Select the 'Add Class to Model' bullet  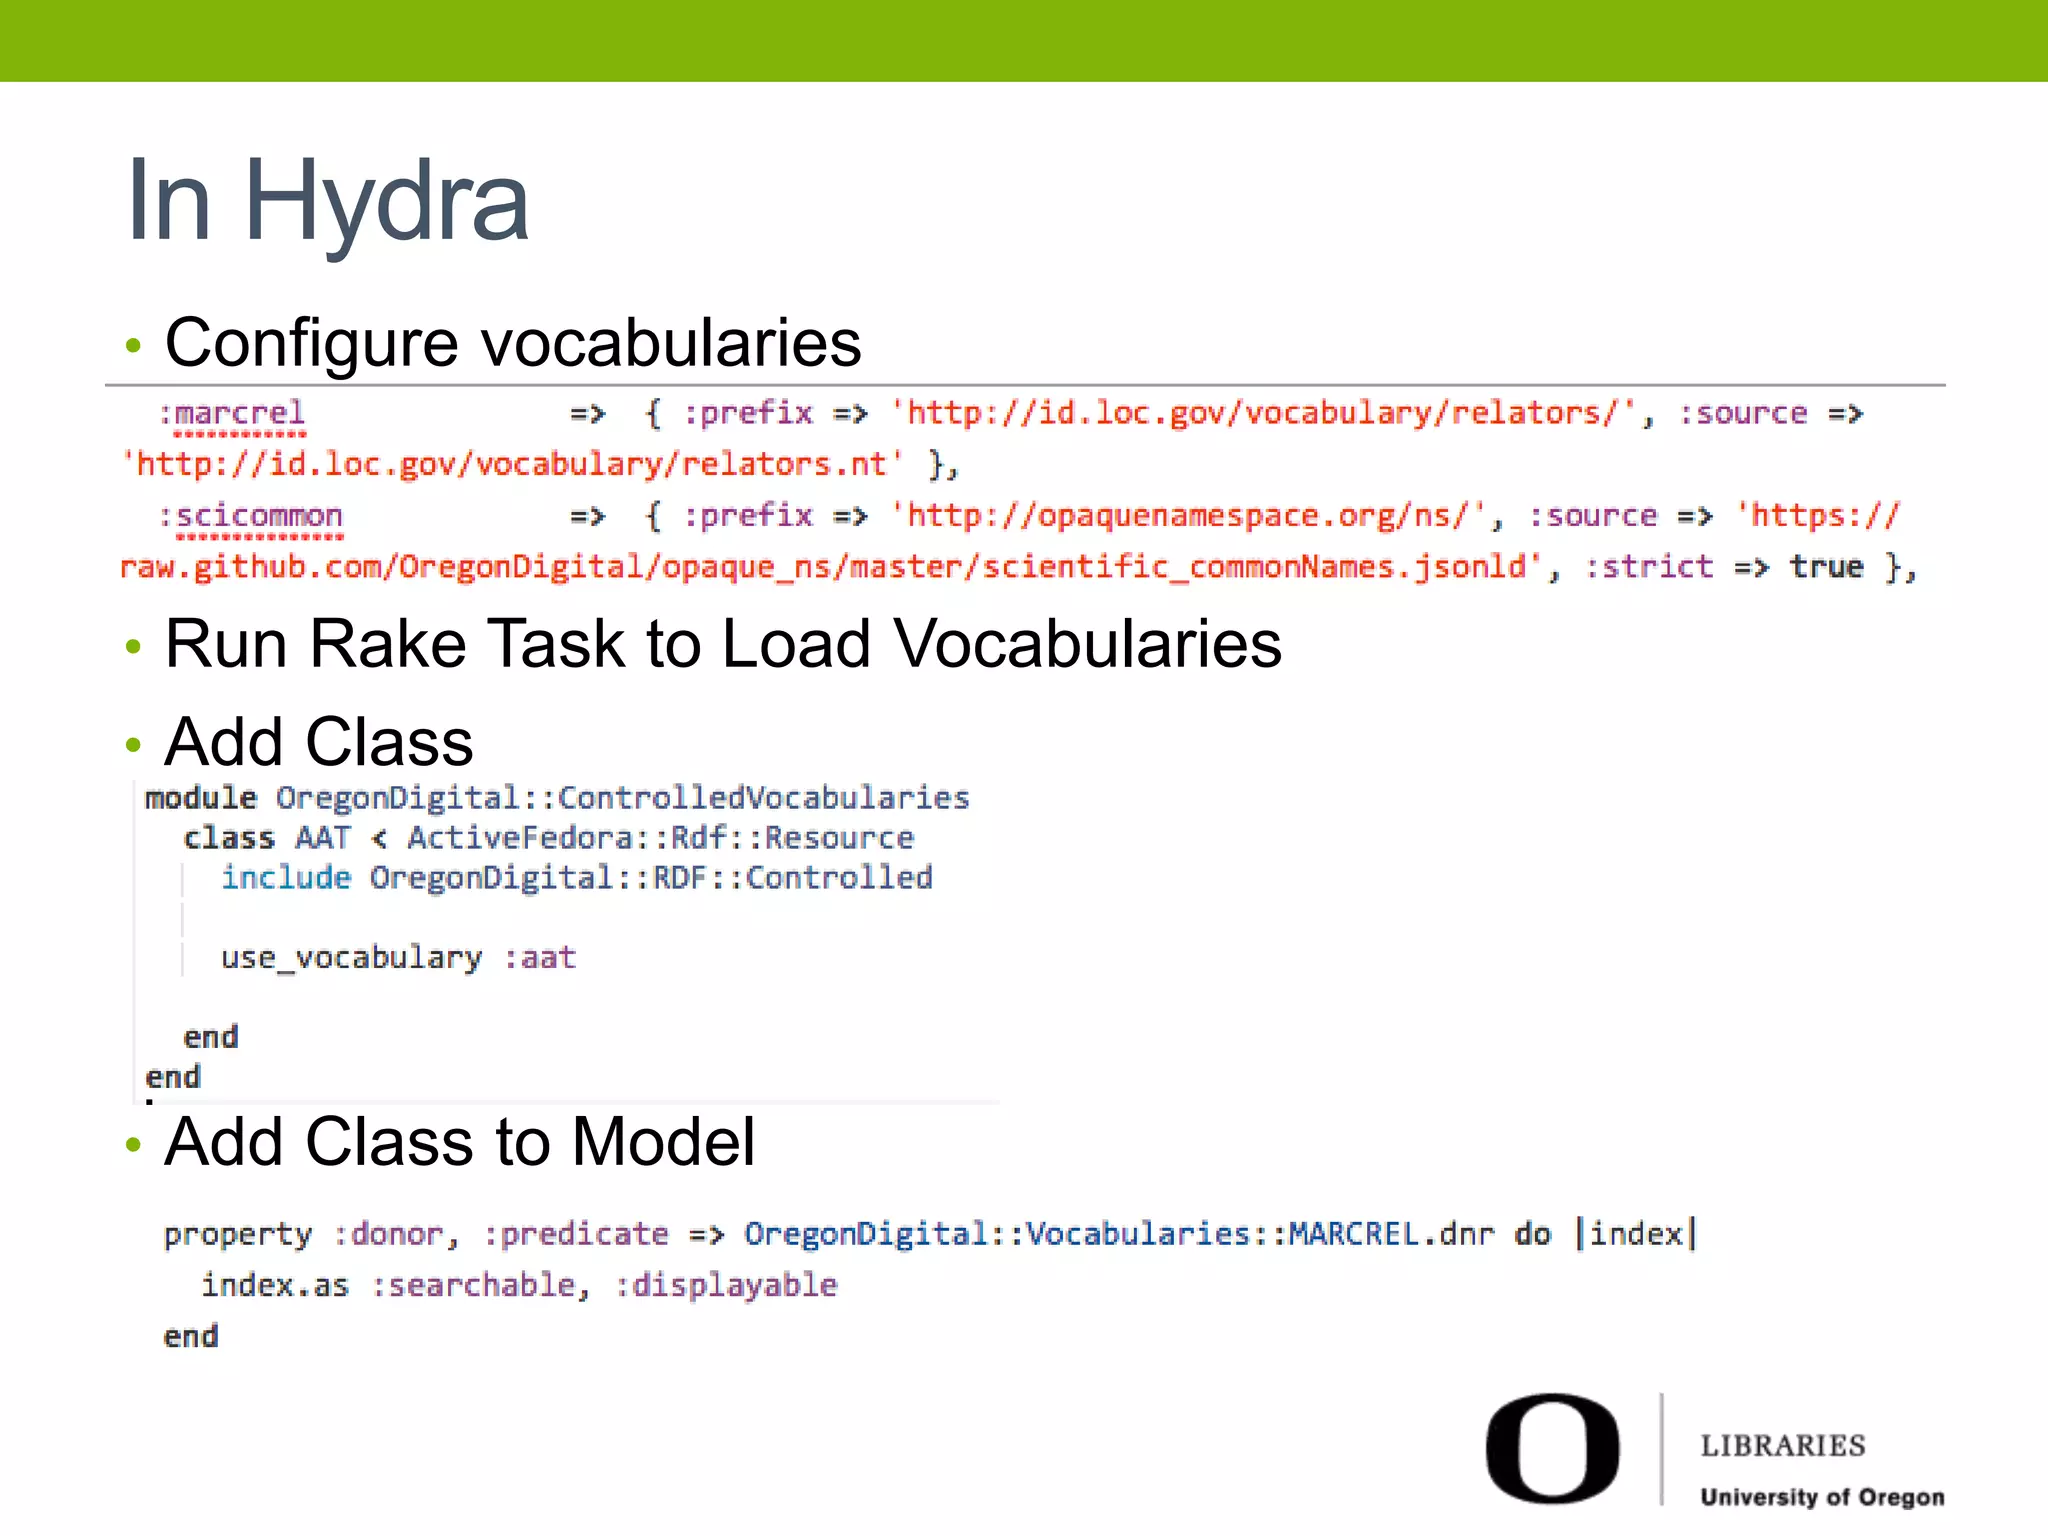click(x=460, y=1142)
